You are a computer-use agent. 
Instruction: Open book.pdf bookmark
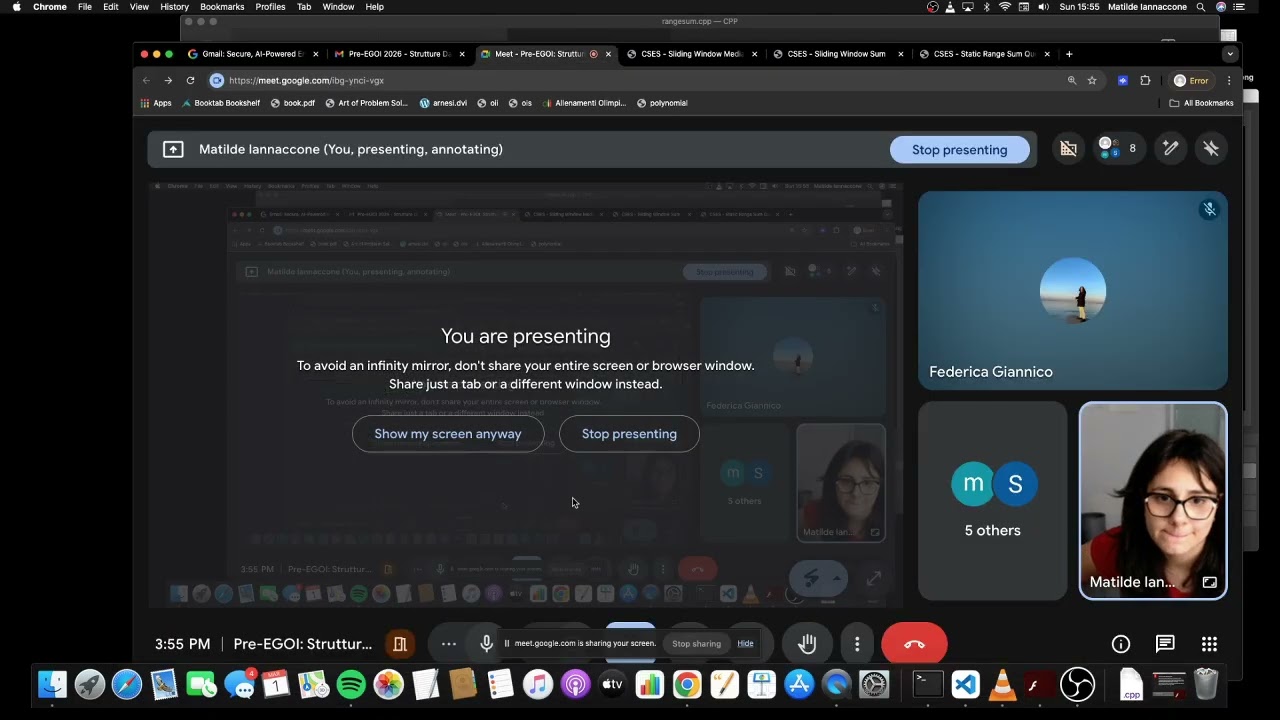coord(292,103)
